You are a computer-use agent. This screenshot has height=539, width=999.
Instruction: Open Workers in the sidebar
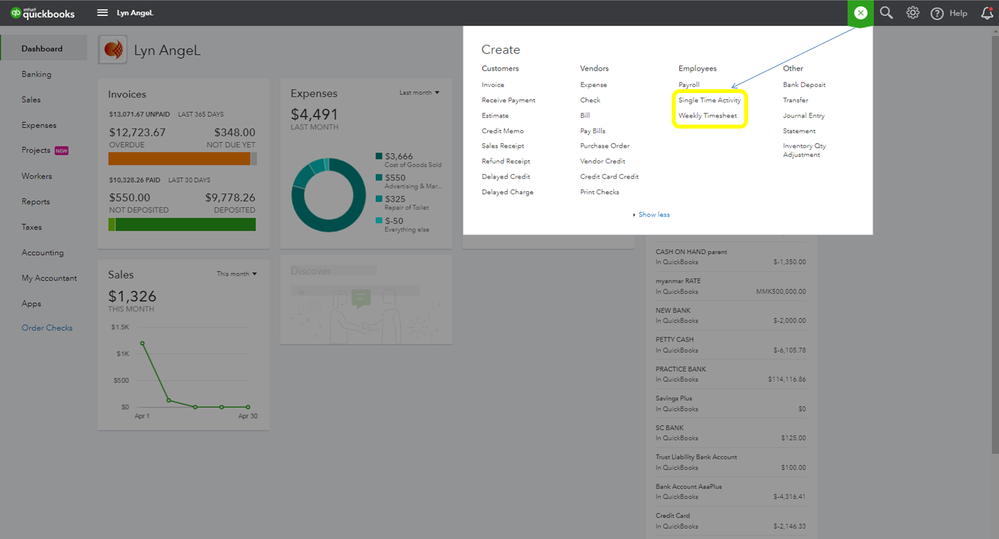(x=36, y=176)
